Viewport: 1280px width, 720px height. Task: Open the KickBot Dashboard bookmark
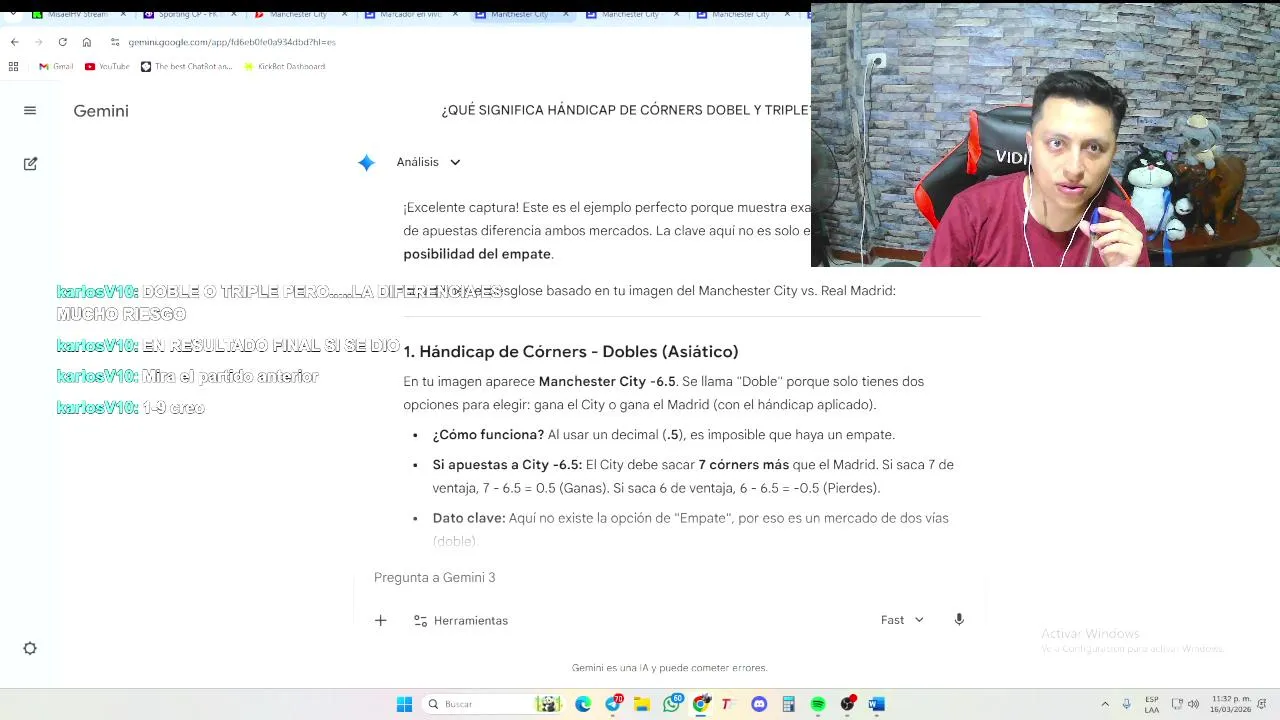click(x=285, y=66)
